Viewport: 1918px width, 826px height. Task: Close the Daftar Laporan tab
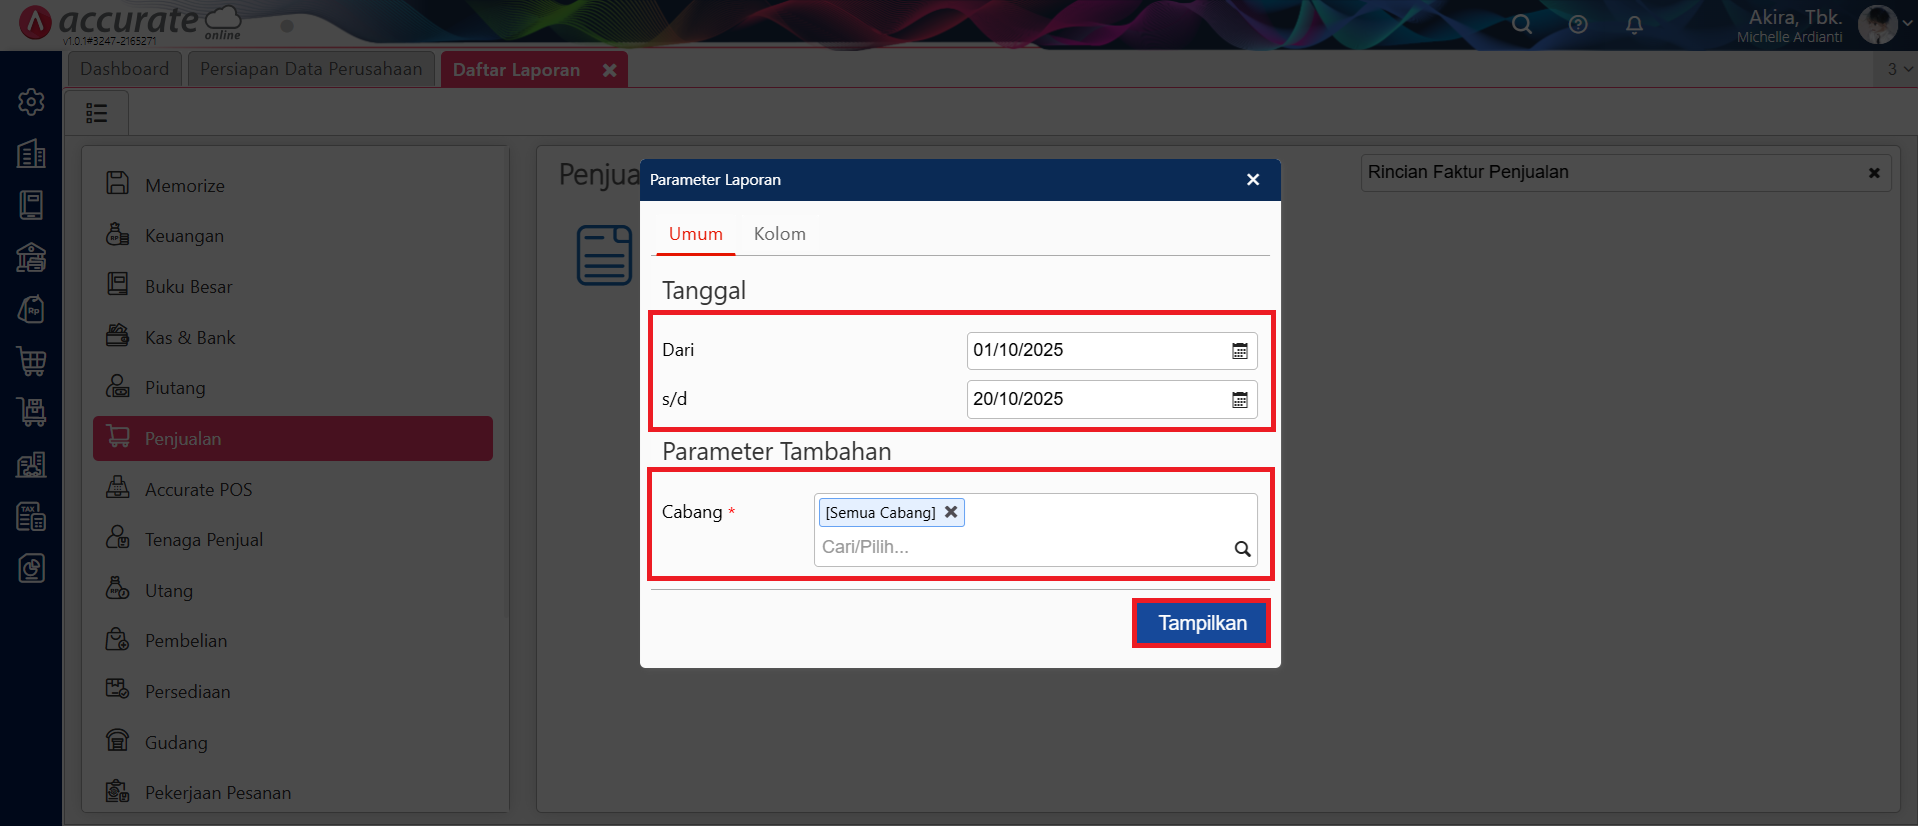tap(609, 70)
